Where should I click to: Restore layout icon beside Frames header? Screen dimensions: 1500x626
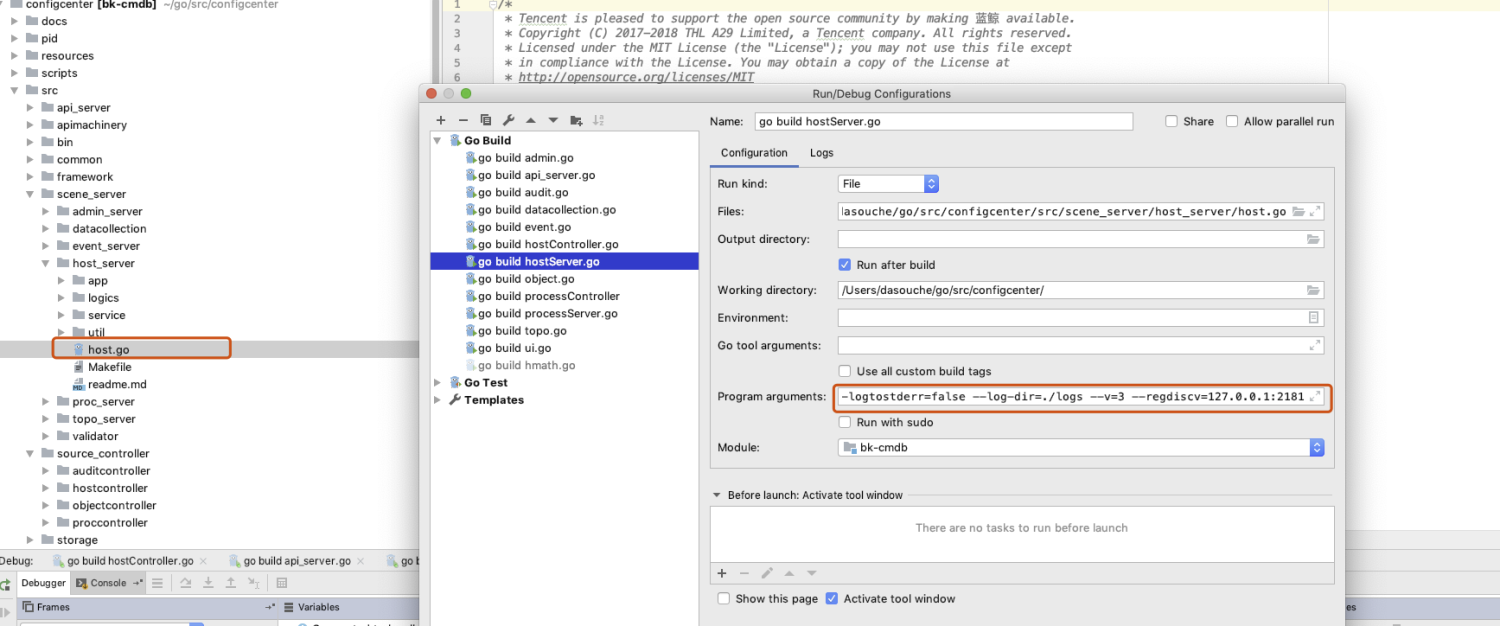click(x=270, y=607)
